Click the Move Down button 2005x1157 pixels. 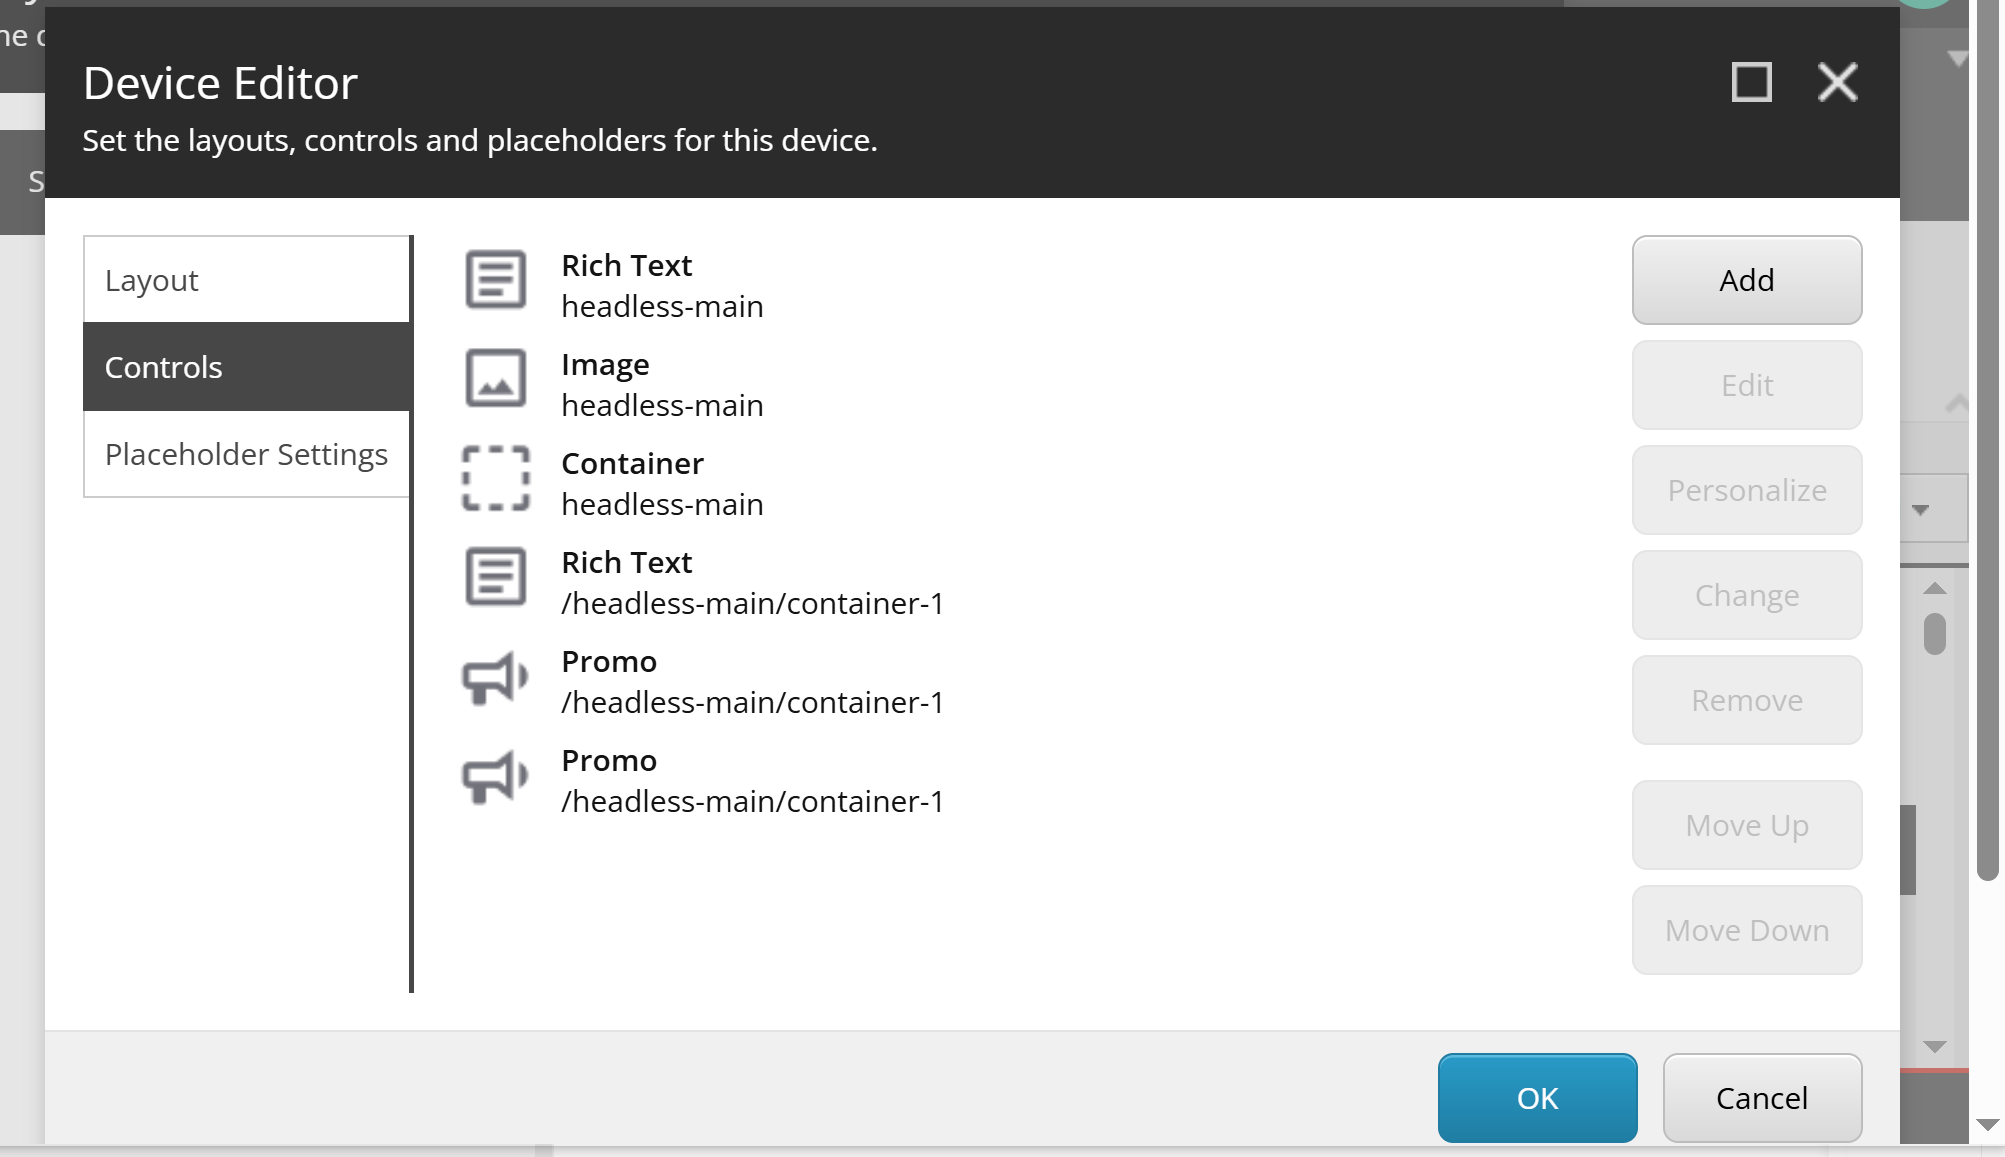[x=1747, y=930]
